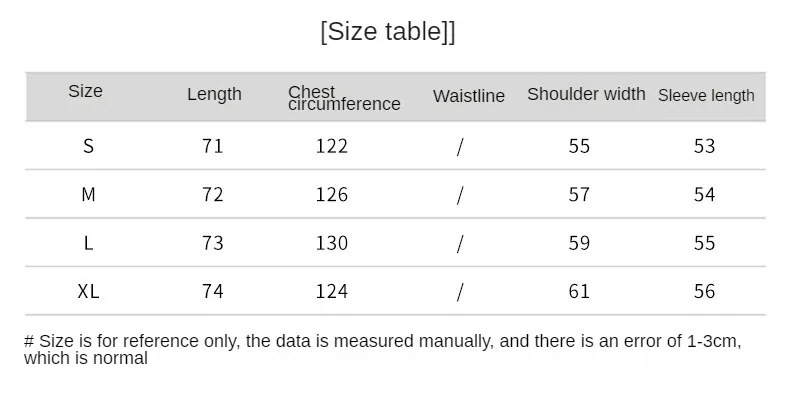The width and height of the screenshot is (790, 401).
Task: Click the L size row label
Action: click(x=88, y=243)
